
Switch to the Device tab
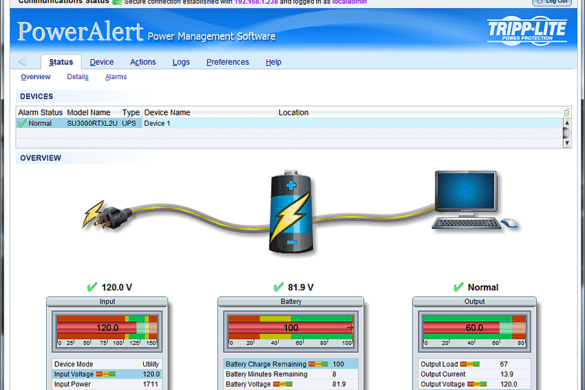click(x=101, y=62)
